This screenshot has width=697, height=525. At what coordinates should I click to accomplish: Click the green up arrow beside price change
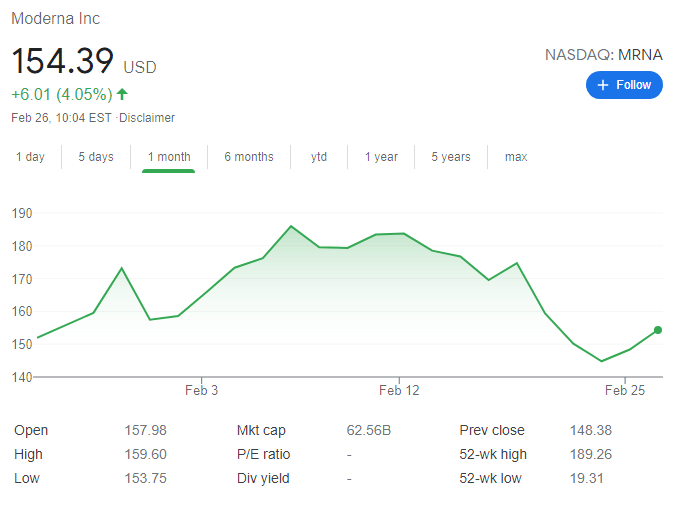point(122,94)
